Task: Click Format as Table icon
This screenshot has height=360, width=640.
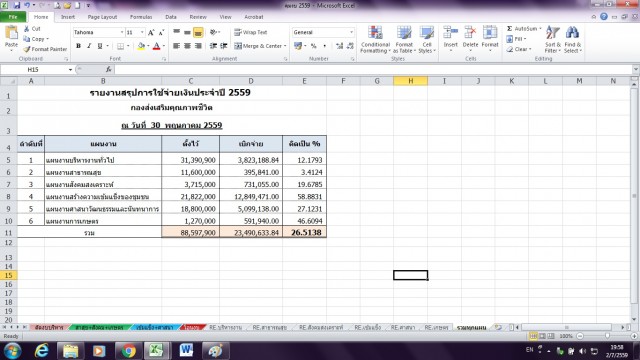Action: pyautogui.click(x=404, y=33)
